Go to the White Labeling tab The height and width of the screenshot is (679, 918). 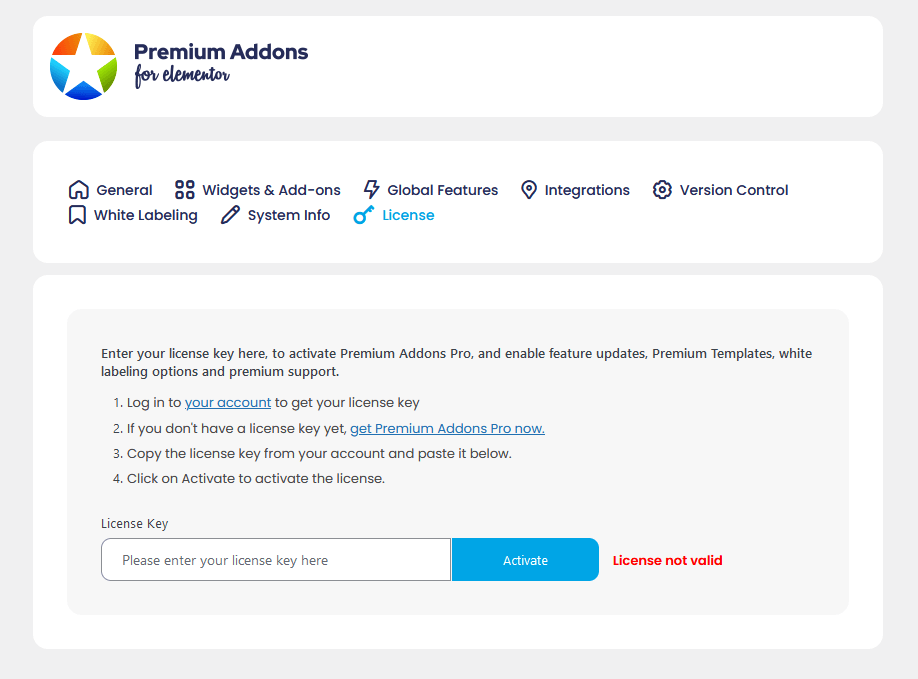145,214
